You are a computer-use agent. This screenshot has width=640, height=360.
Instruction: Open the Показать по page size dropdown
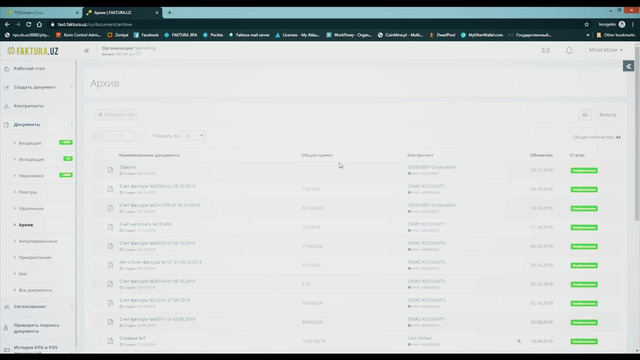[x=193, y=136]
